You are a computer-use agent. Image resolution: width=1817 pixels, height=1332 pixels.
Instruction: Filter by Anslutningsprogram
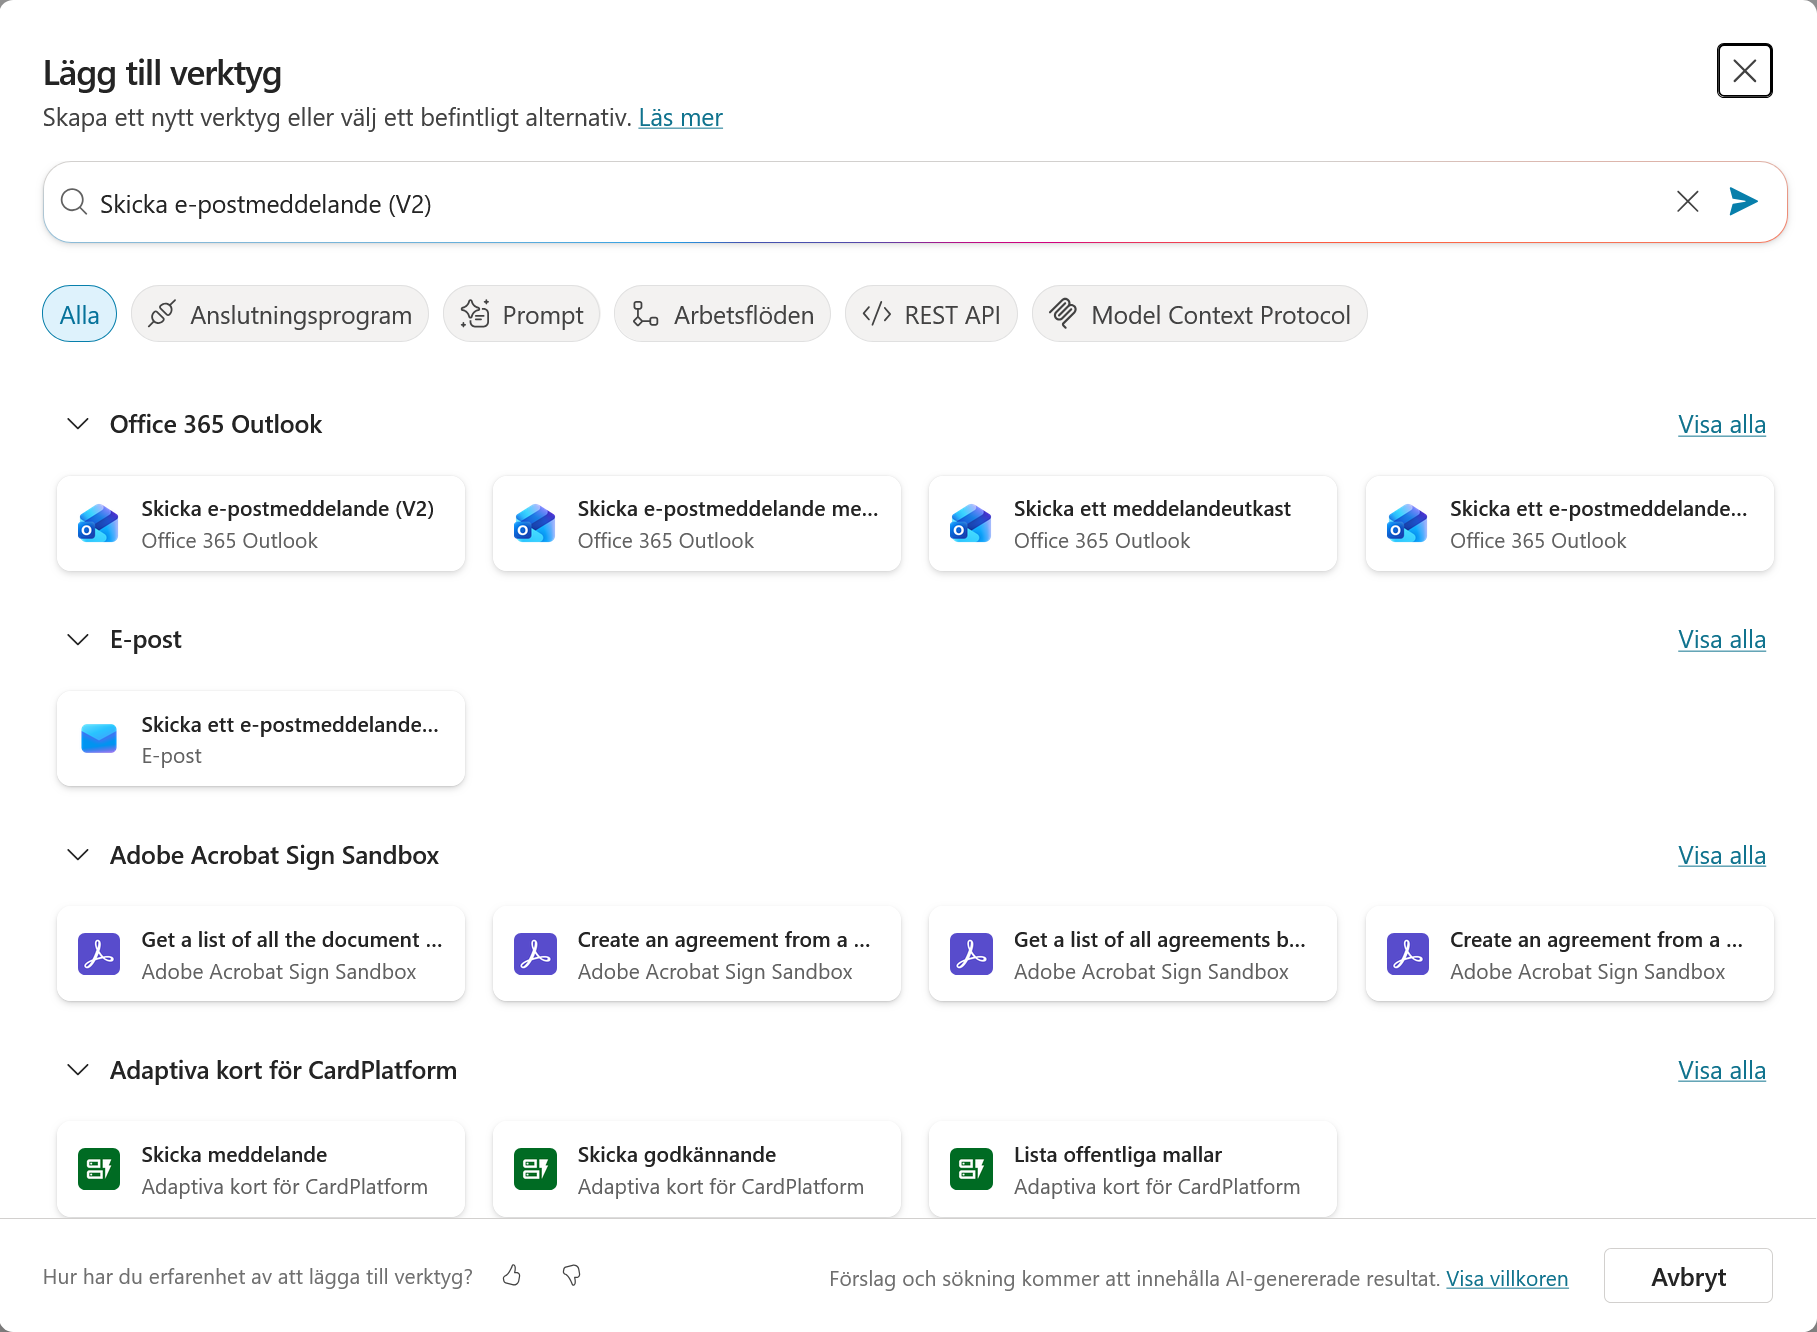(x=280, y=315)
